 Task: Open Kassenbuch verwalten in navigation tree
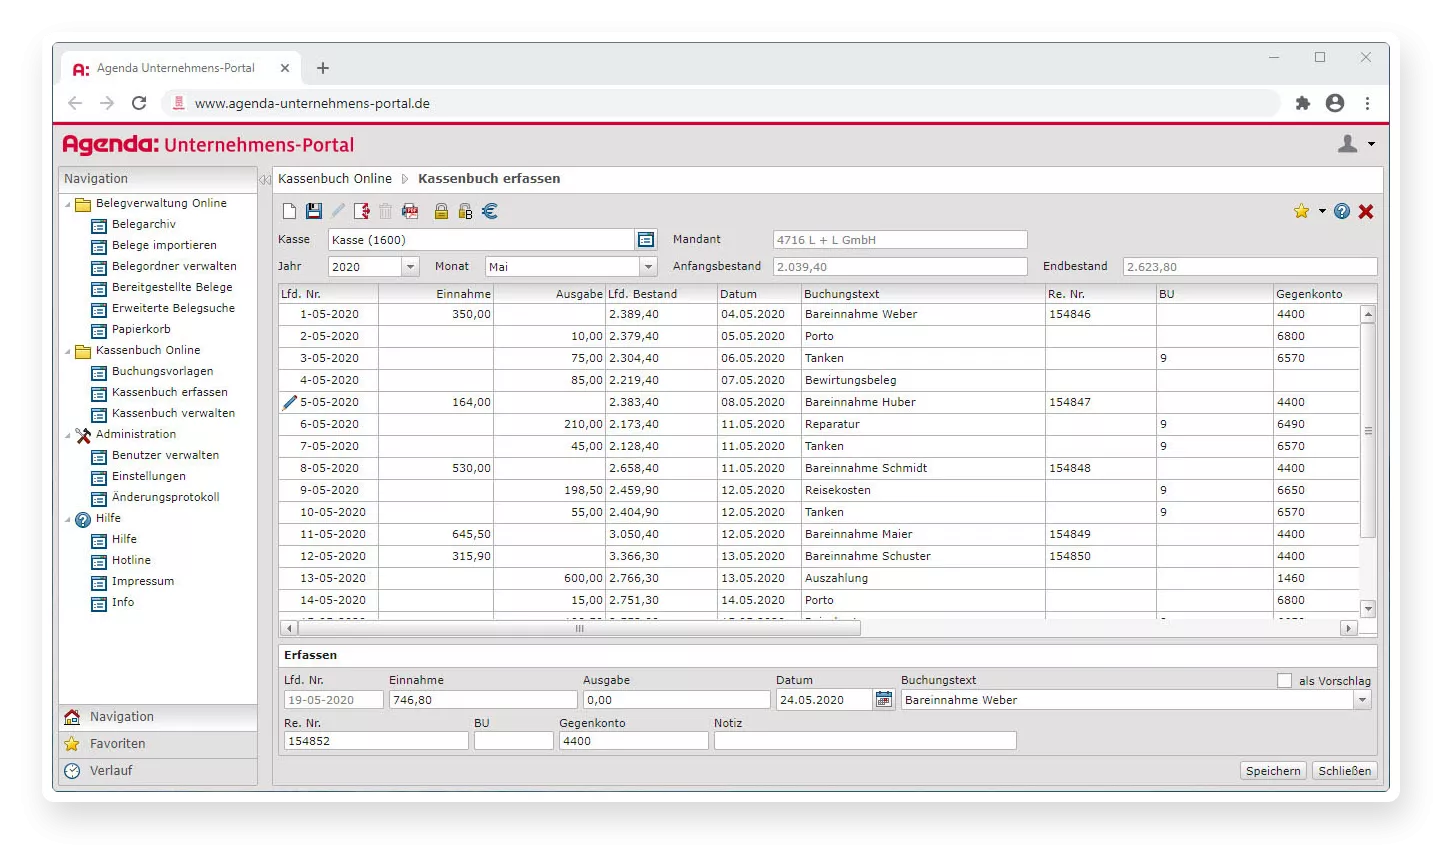coord(173,413)
